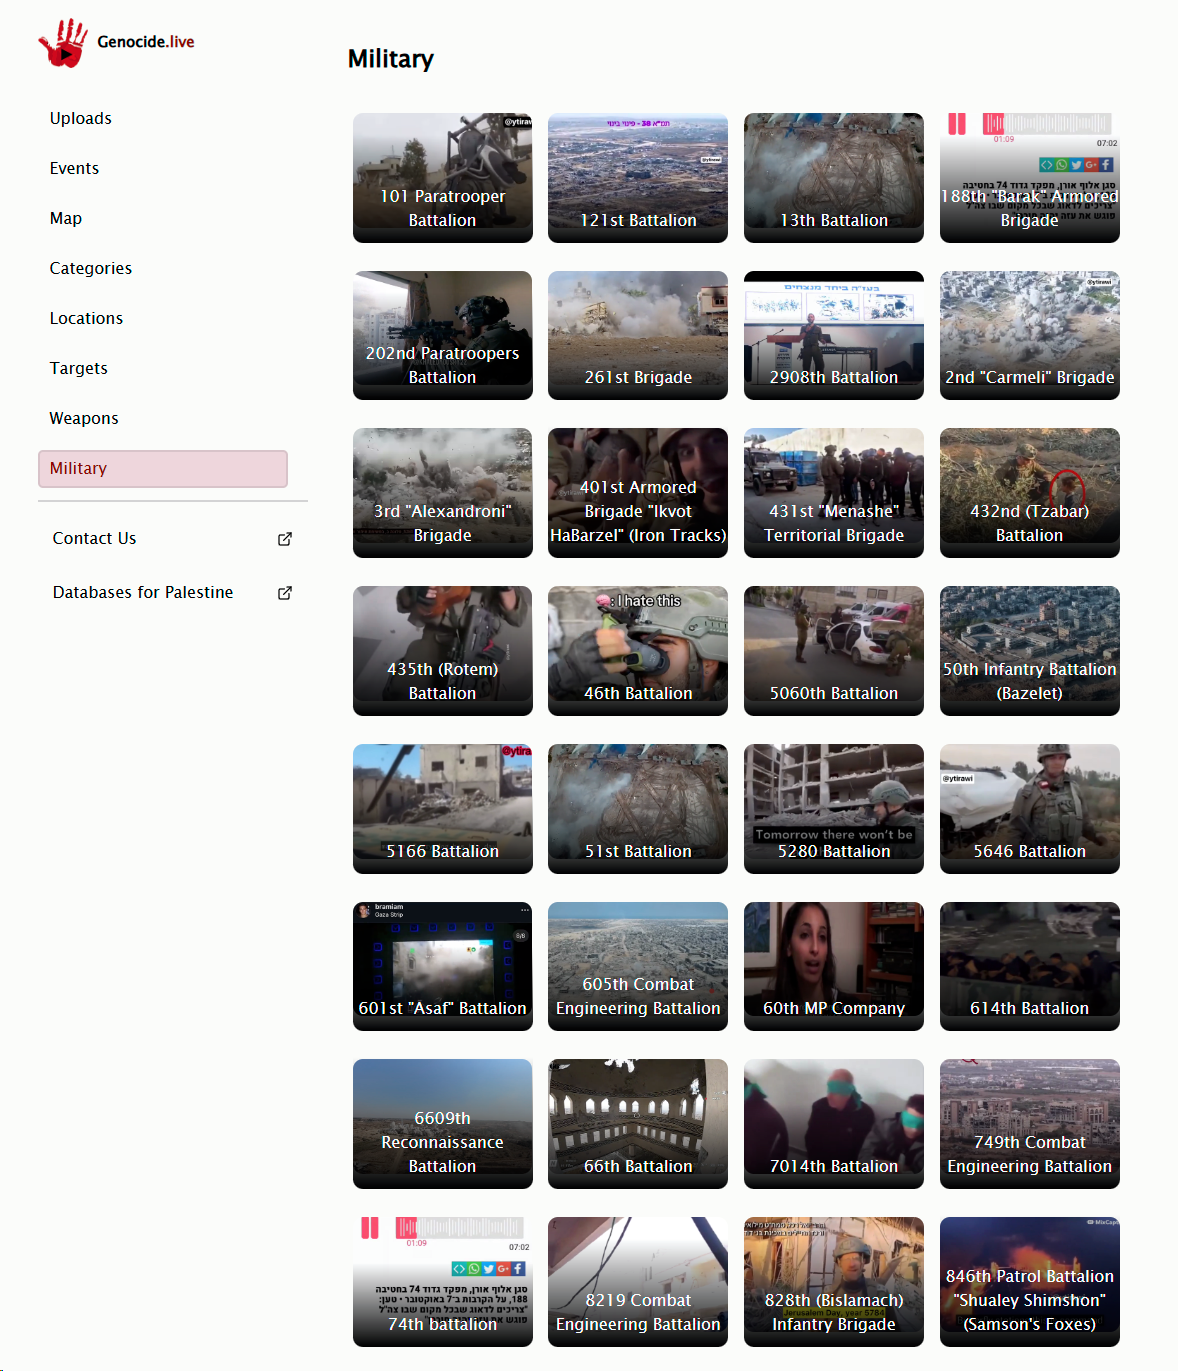Open the 101 Paratrooper Battalion card

coord(442,178)
